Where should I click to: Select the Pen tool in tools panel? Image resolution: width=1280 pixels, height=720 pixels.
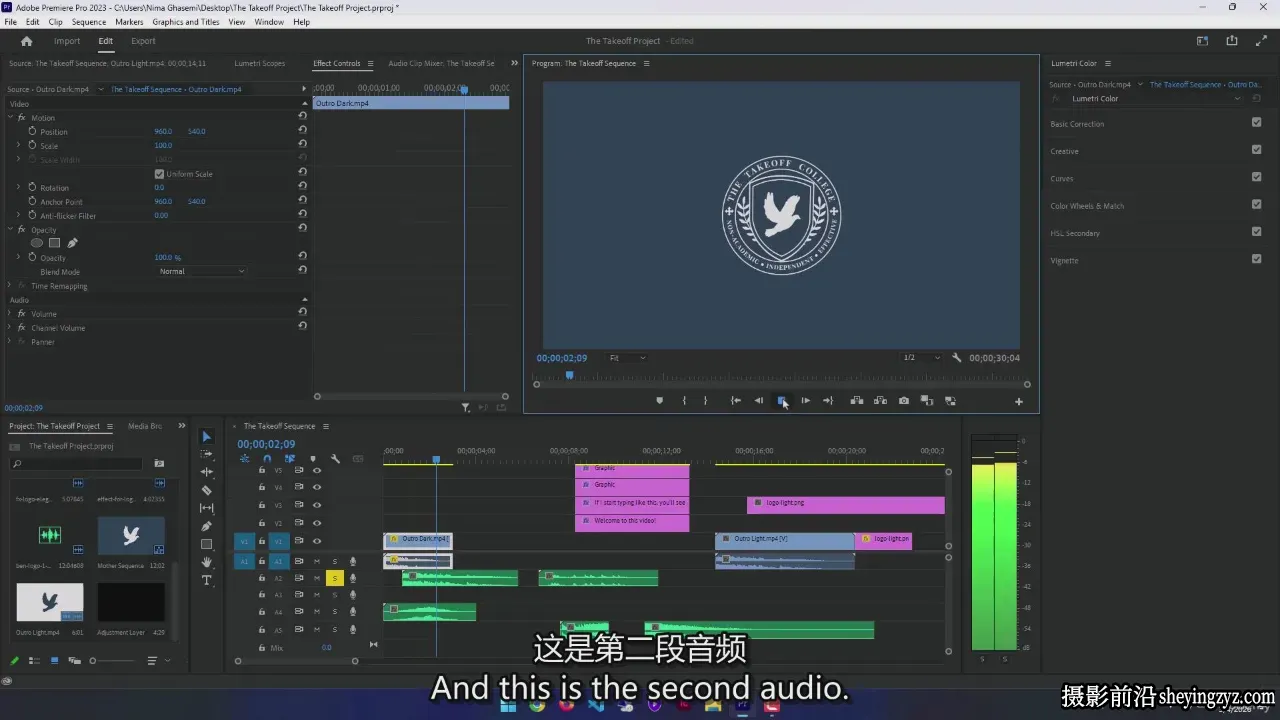[x=207, y=526]
